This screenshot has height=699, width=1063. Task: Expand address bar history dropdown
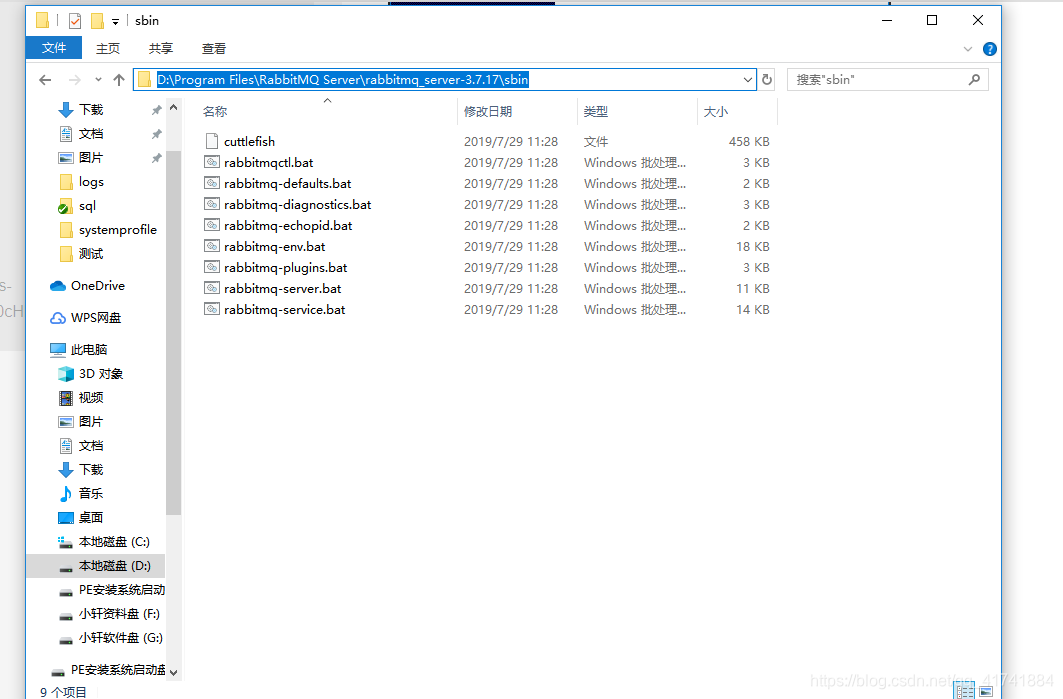(x=748, y=80)
